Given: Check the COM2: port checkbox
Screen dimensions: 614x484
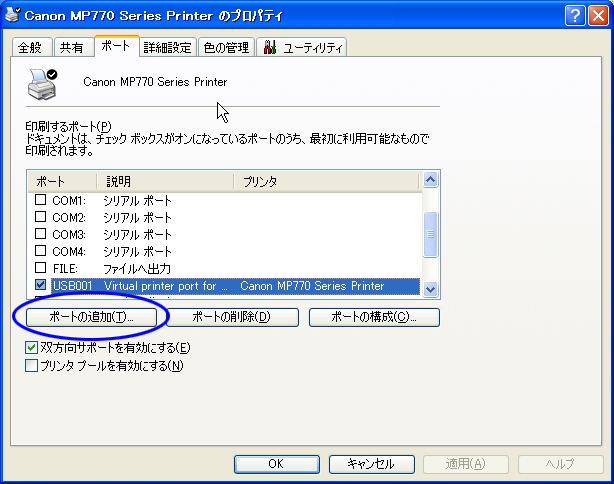Looking at the screenshot, I should 40,217.
